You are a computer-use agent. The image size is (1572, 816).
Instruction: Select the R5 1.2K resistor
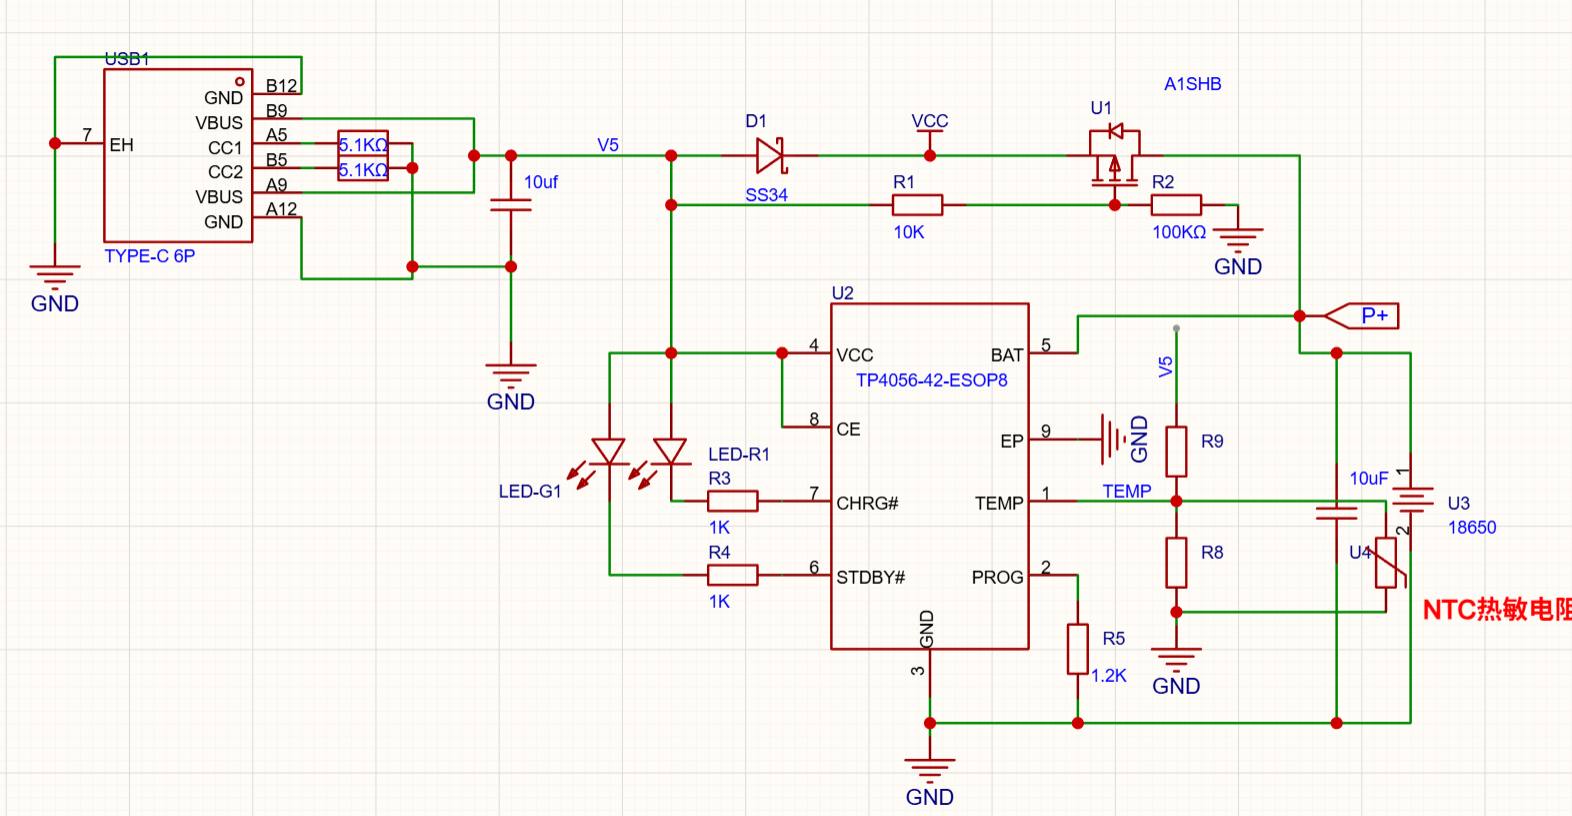coord(1077,649)
